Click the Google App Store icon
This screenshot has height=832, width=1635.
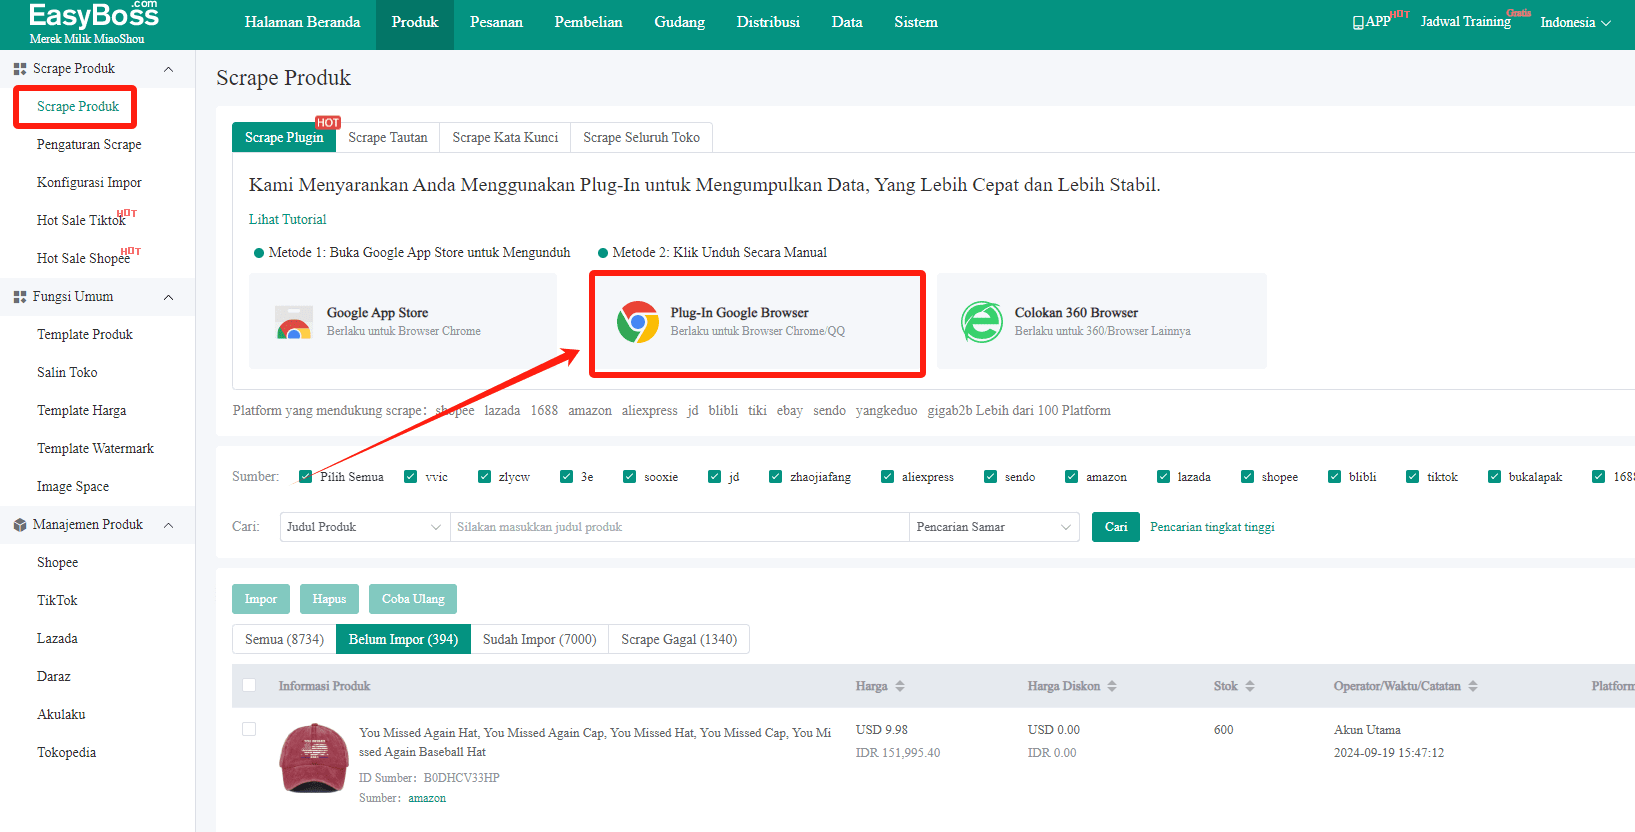tap(294, 322)
